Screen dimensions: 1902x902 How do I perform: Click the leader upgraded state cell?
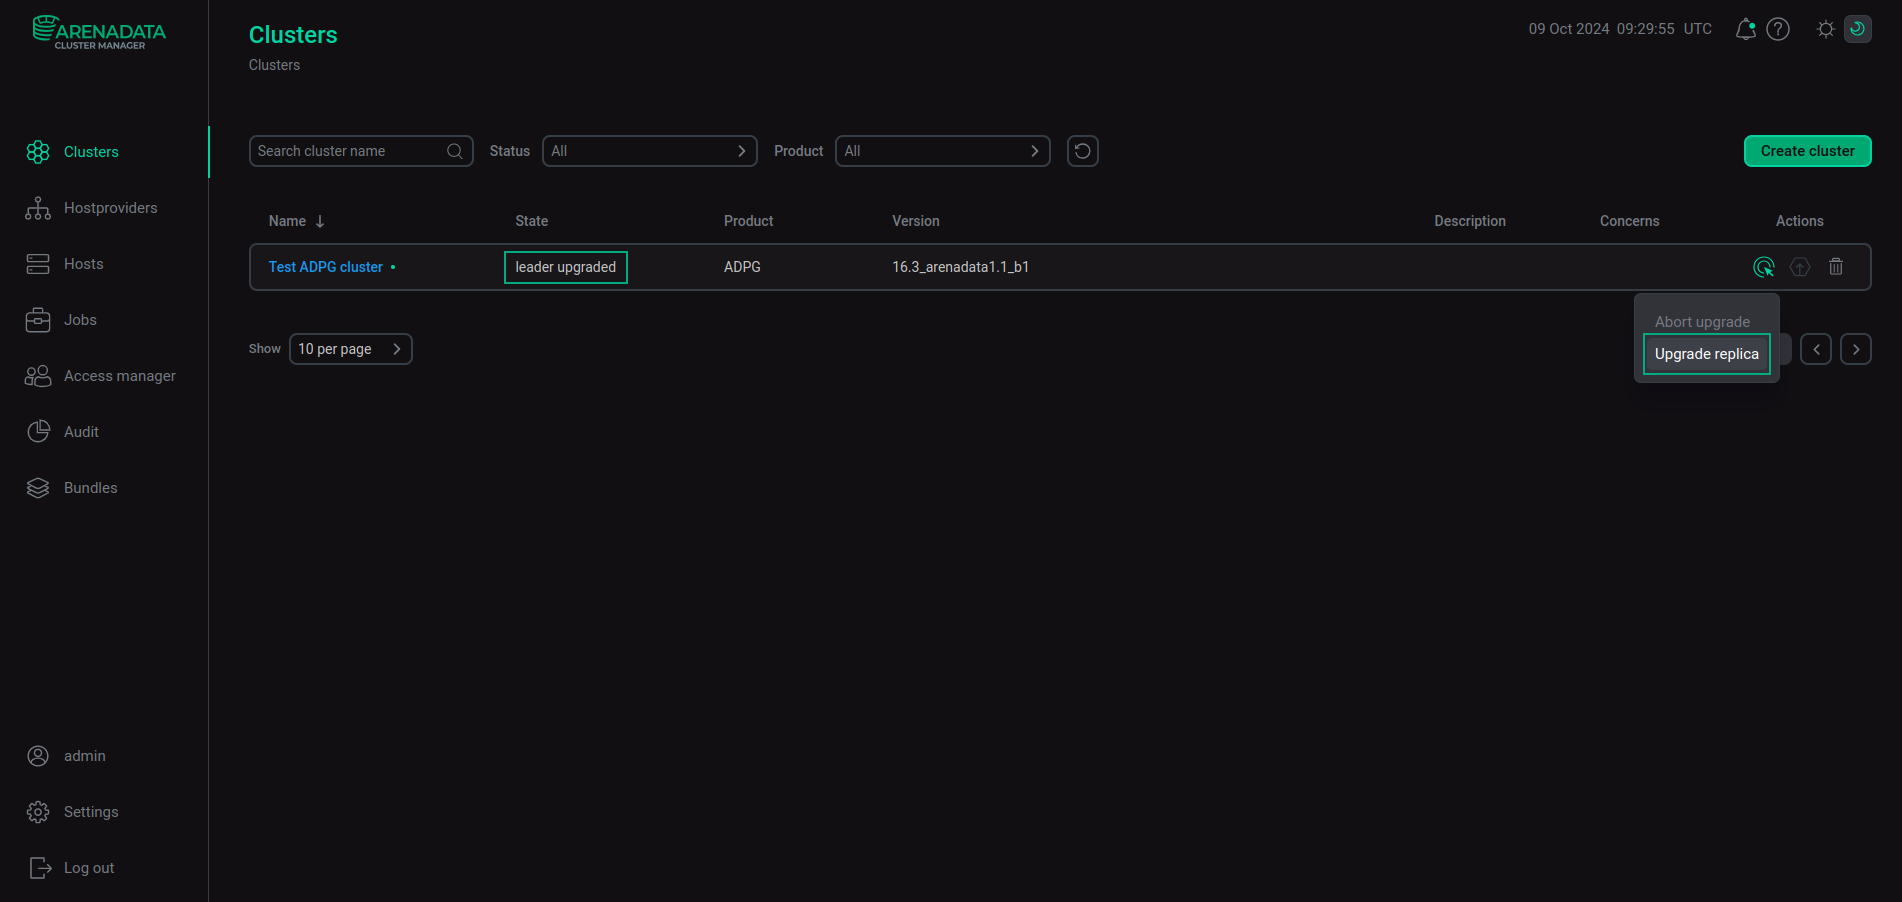[566, 267]
